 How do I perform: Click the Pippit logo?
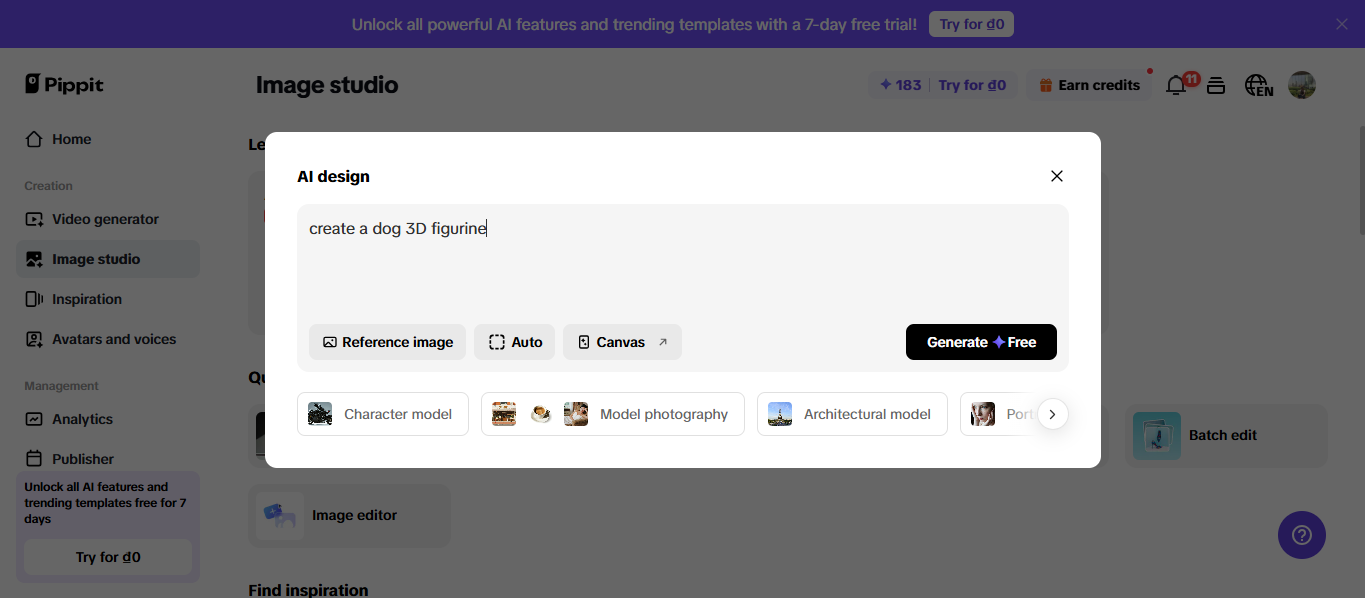[65, 85]
